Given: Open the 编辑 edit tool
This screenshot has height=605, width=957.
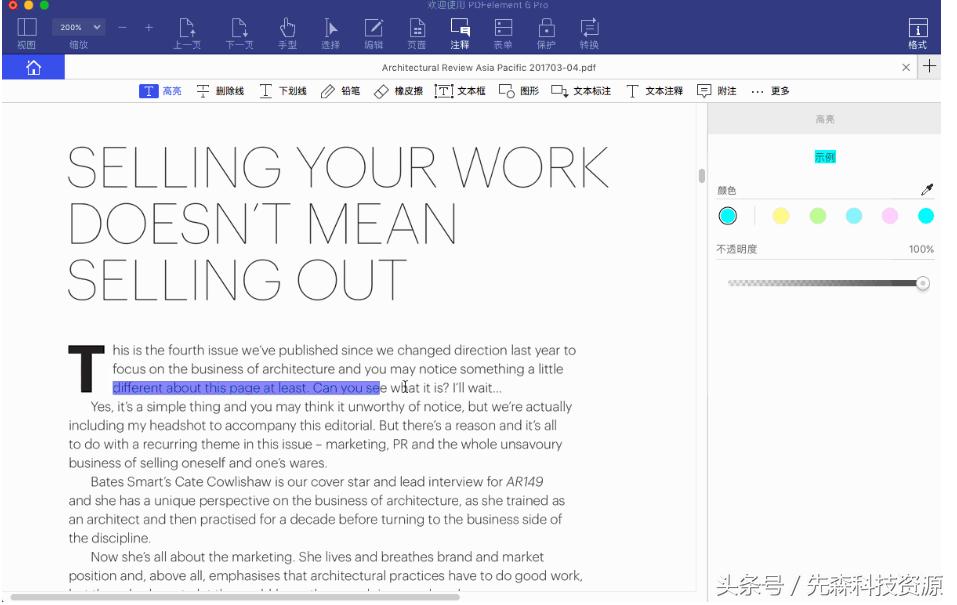Looking at the screenshot, I should click(374, 33).
